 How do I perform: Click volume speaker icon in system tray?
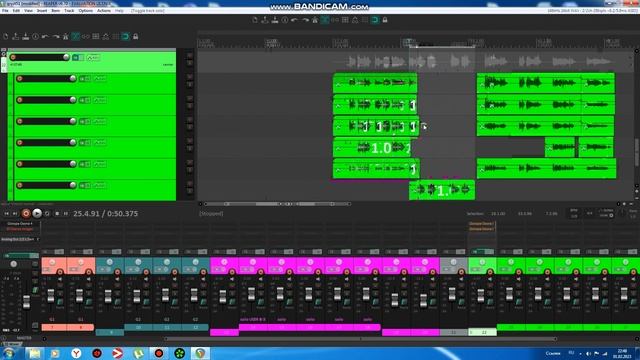588,353
